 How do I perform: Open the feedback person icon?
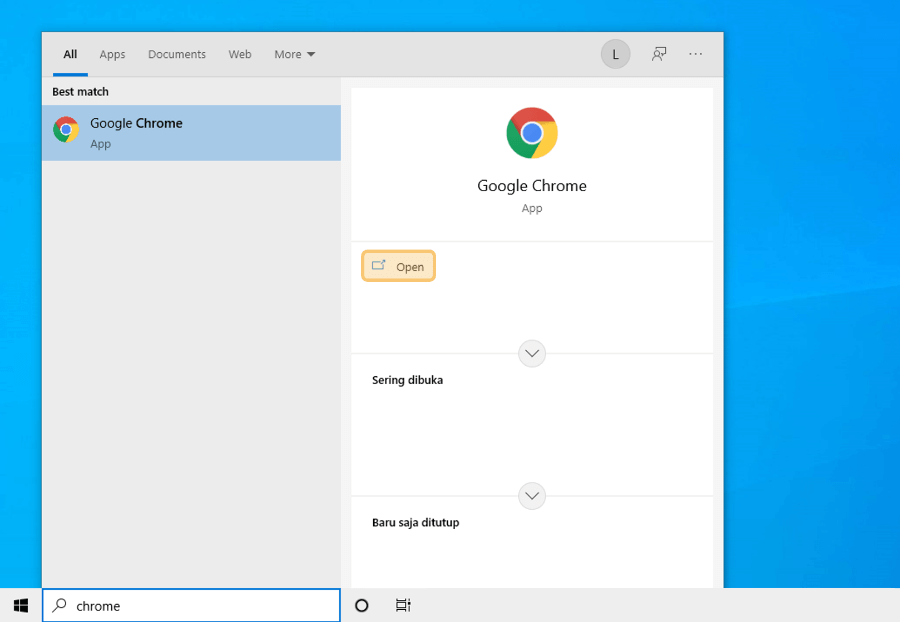click(x=659, y=54)
